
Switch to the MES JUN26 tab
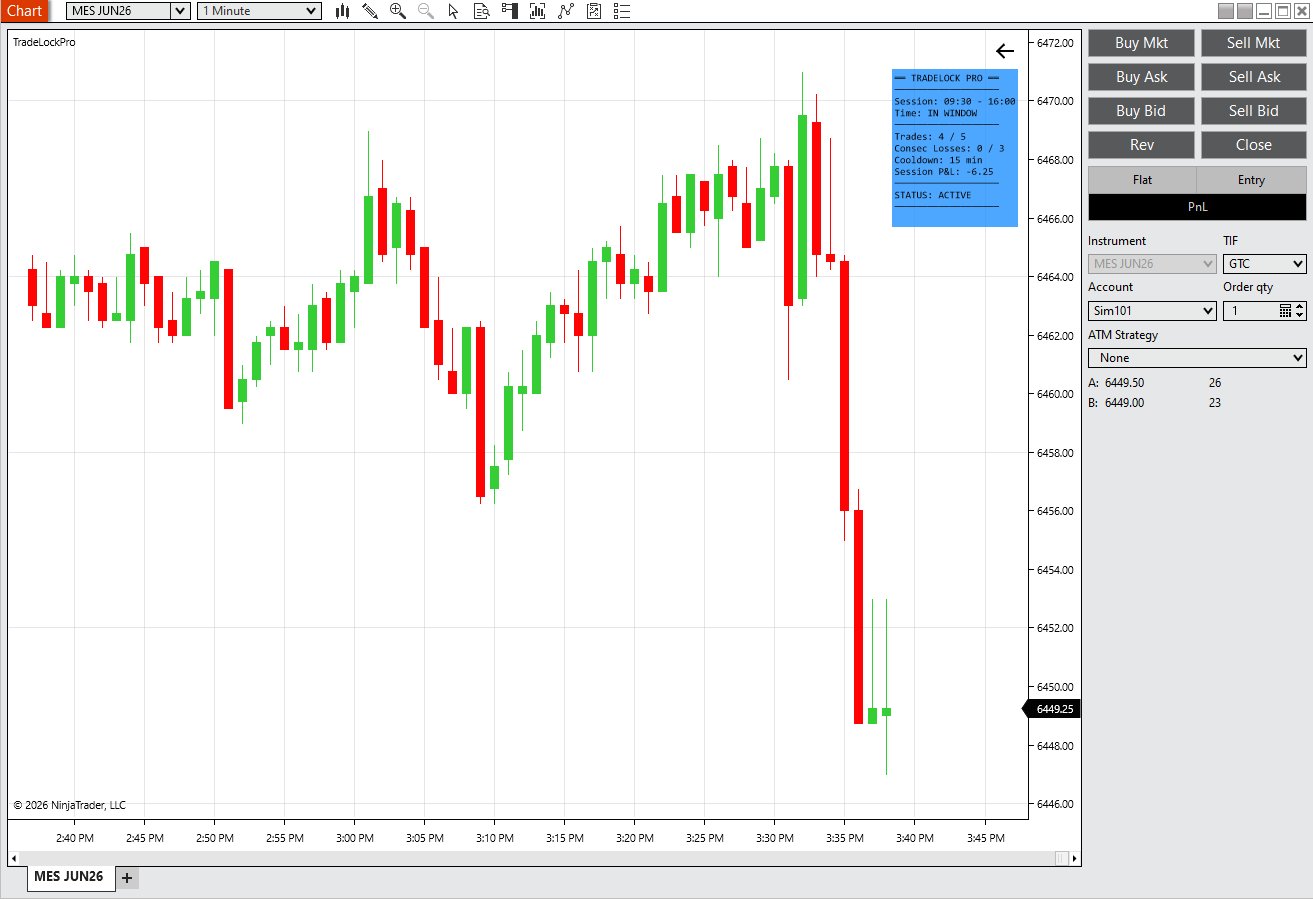coord(69,876)
